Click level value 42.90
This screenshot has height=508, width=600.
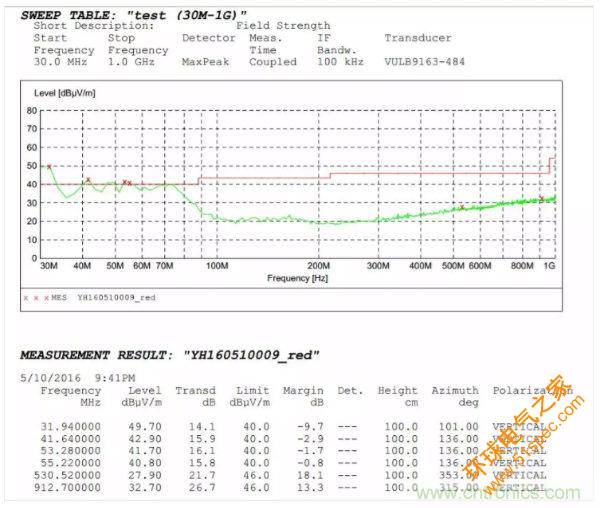145,439
